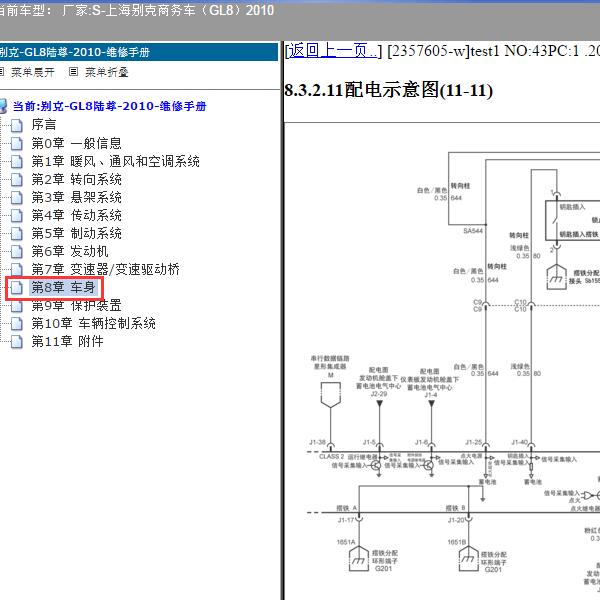Click page icon beside 第0章 一般信息
Viewport: 600px width, 600px height.
16,143
